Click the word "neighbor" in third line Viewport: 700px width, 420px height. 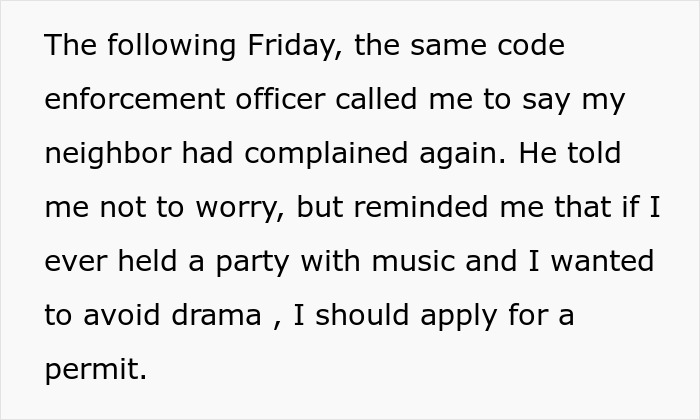[108, 154]
